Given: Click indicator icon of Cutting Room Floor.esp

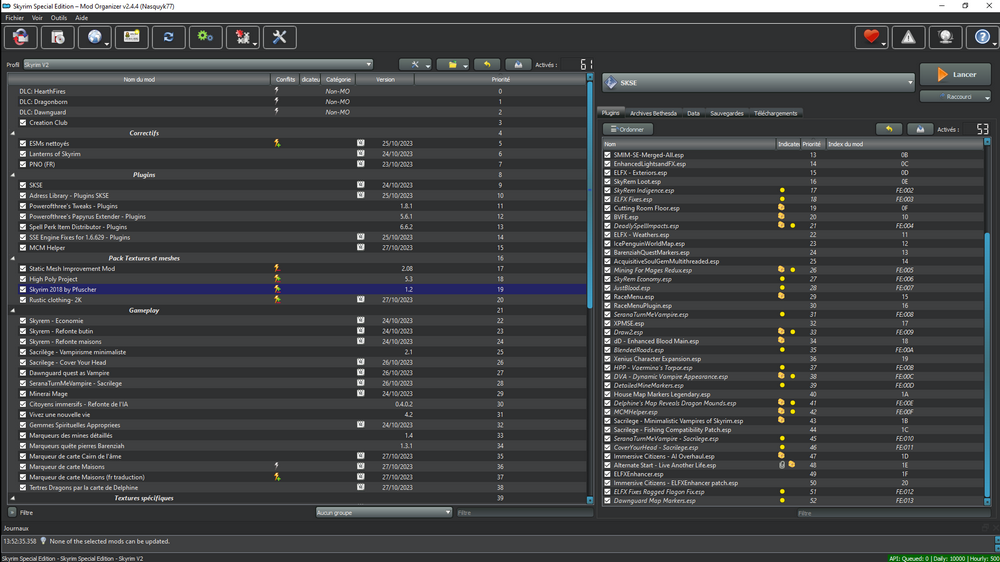Looking at the screenshot, I should click(781, 208).
